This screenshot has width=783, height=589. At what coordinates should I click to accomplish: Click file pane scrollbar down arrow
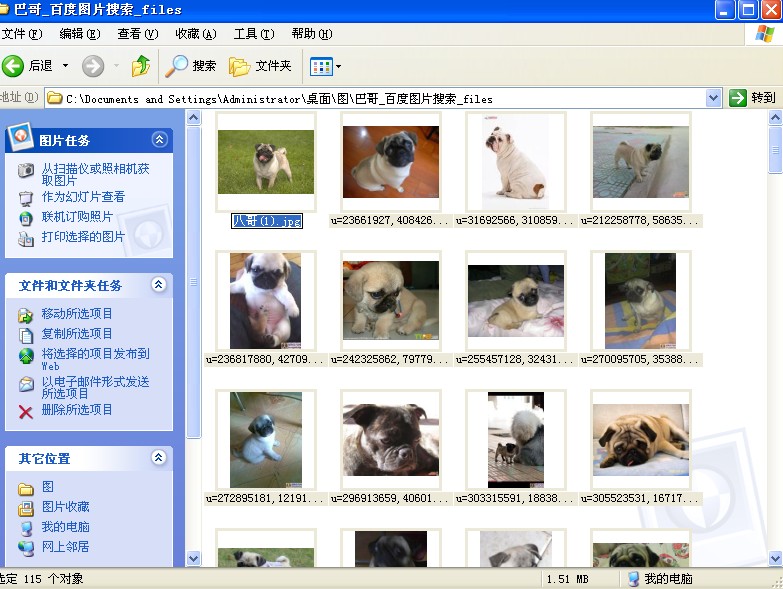click(x=775, y=558)
